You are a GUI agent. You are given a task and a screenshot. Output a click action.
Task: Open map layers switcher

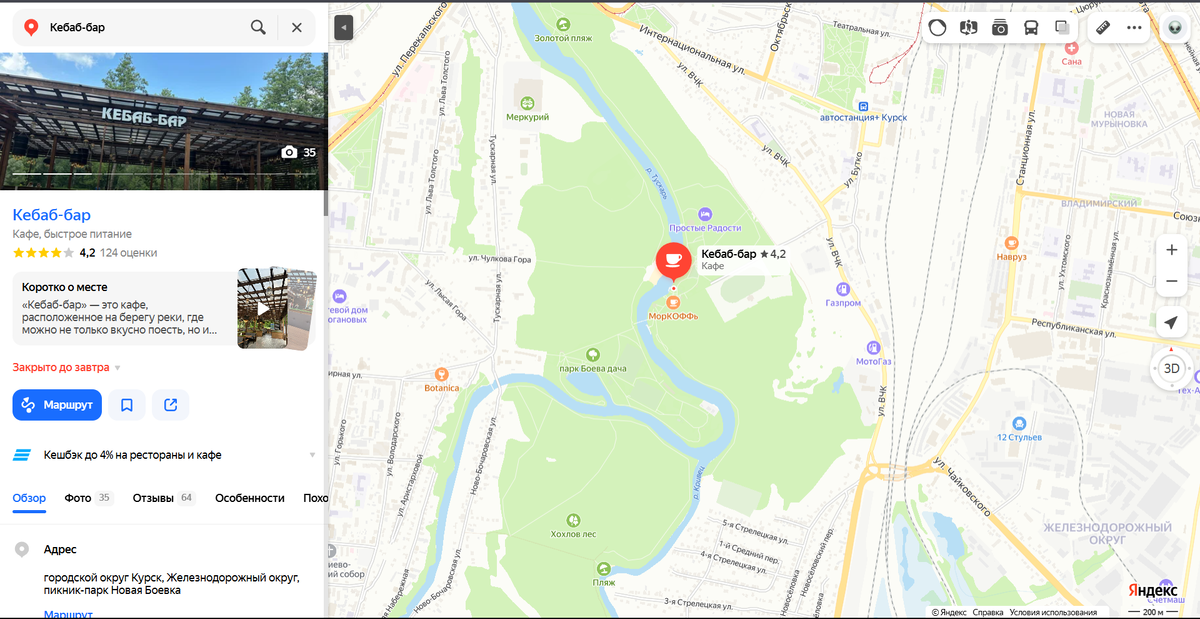[1062, 28]
